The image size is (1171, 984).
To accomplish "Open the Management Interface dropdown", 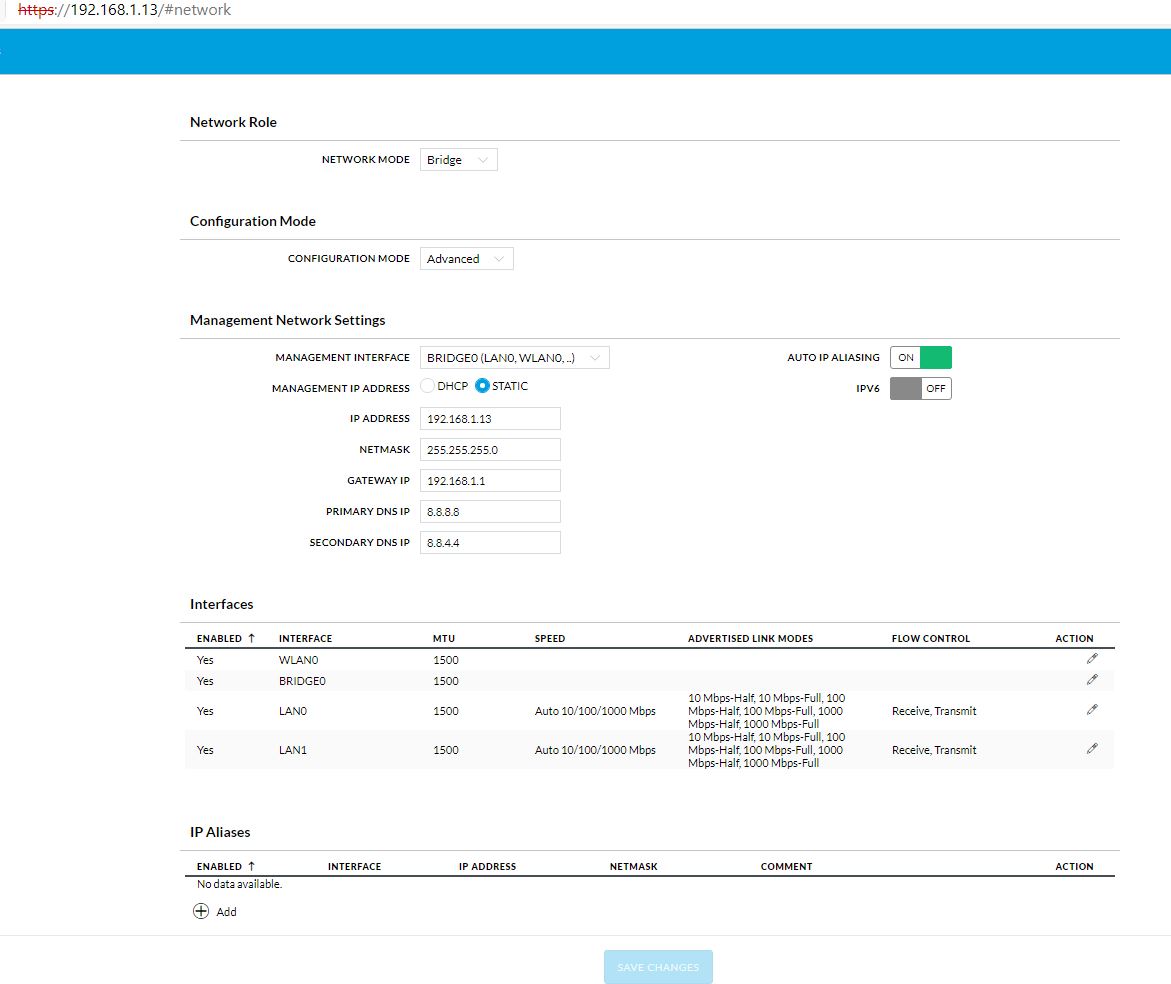I will (515, 358).
